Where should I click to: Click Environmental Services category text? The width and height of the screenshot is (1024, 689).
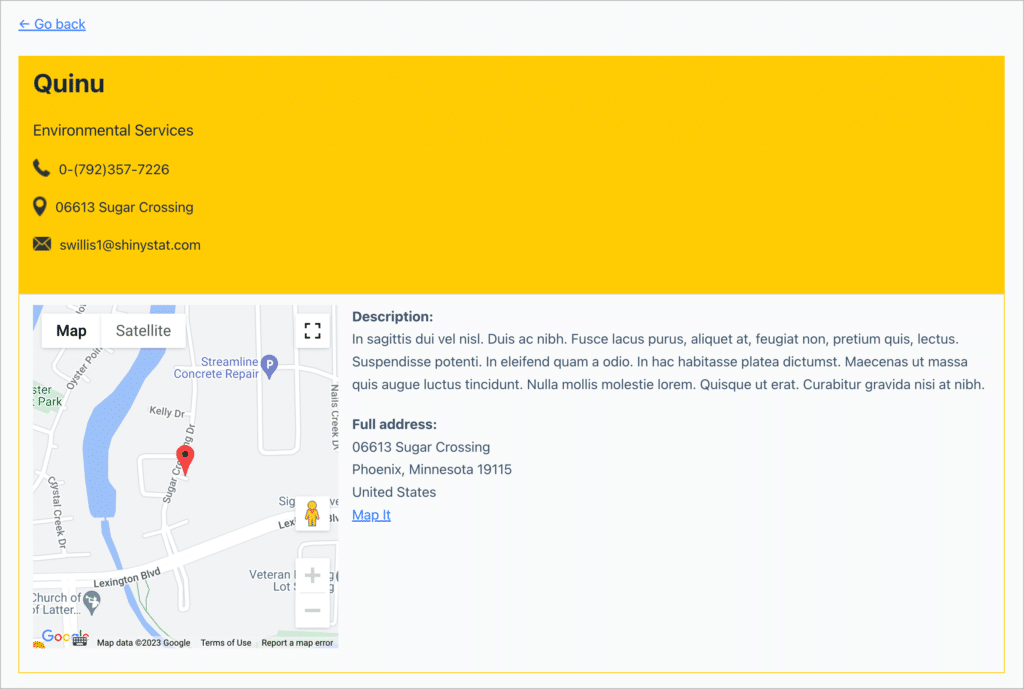pyautogui.click(x=113, y=130)
